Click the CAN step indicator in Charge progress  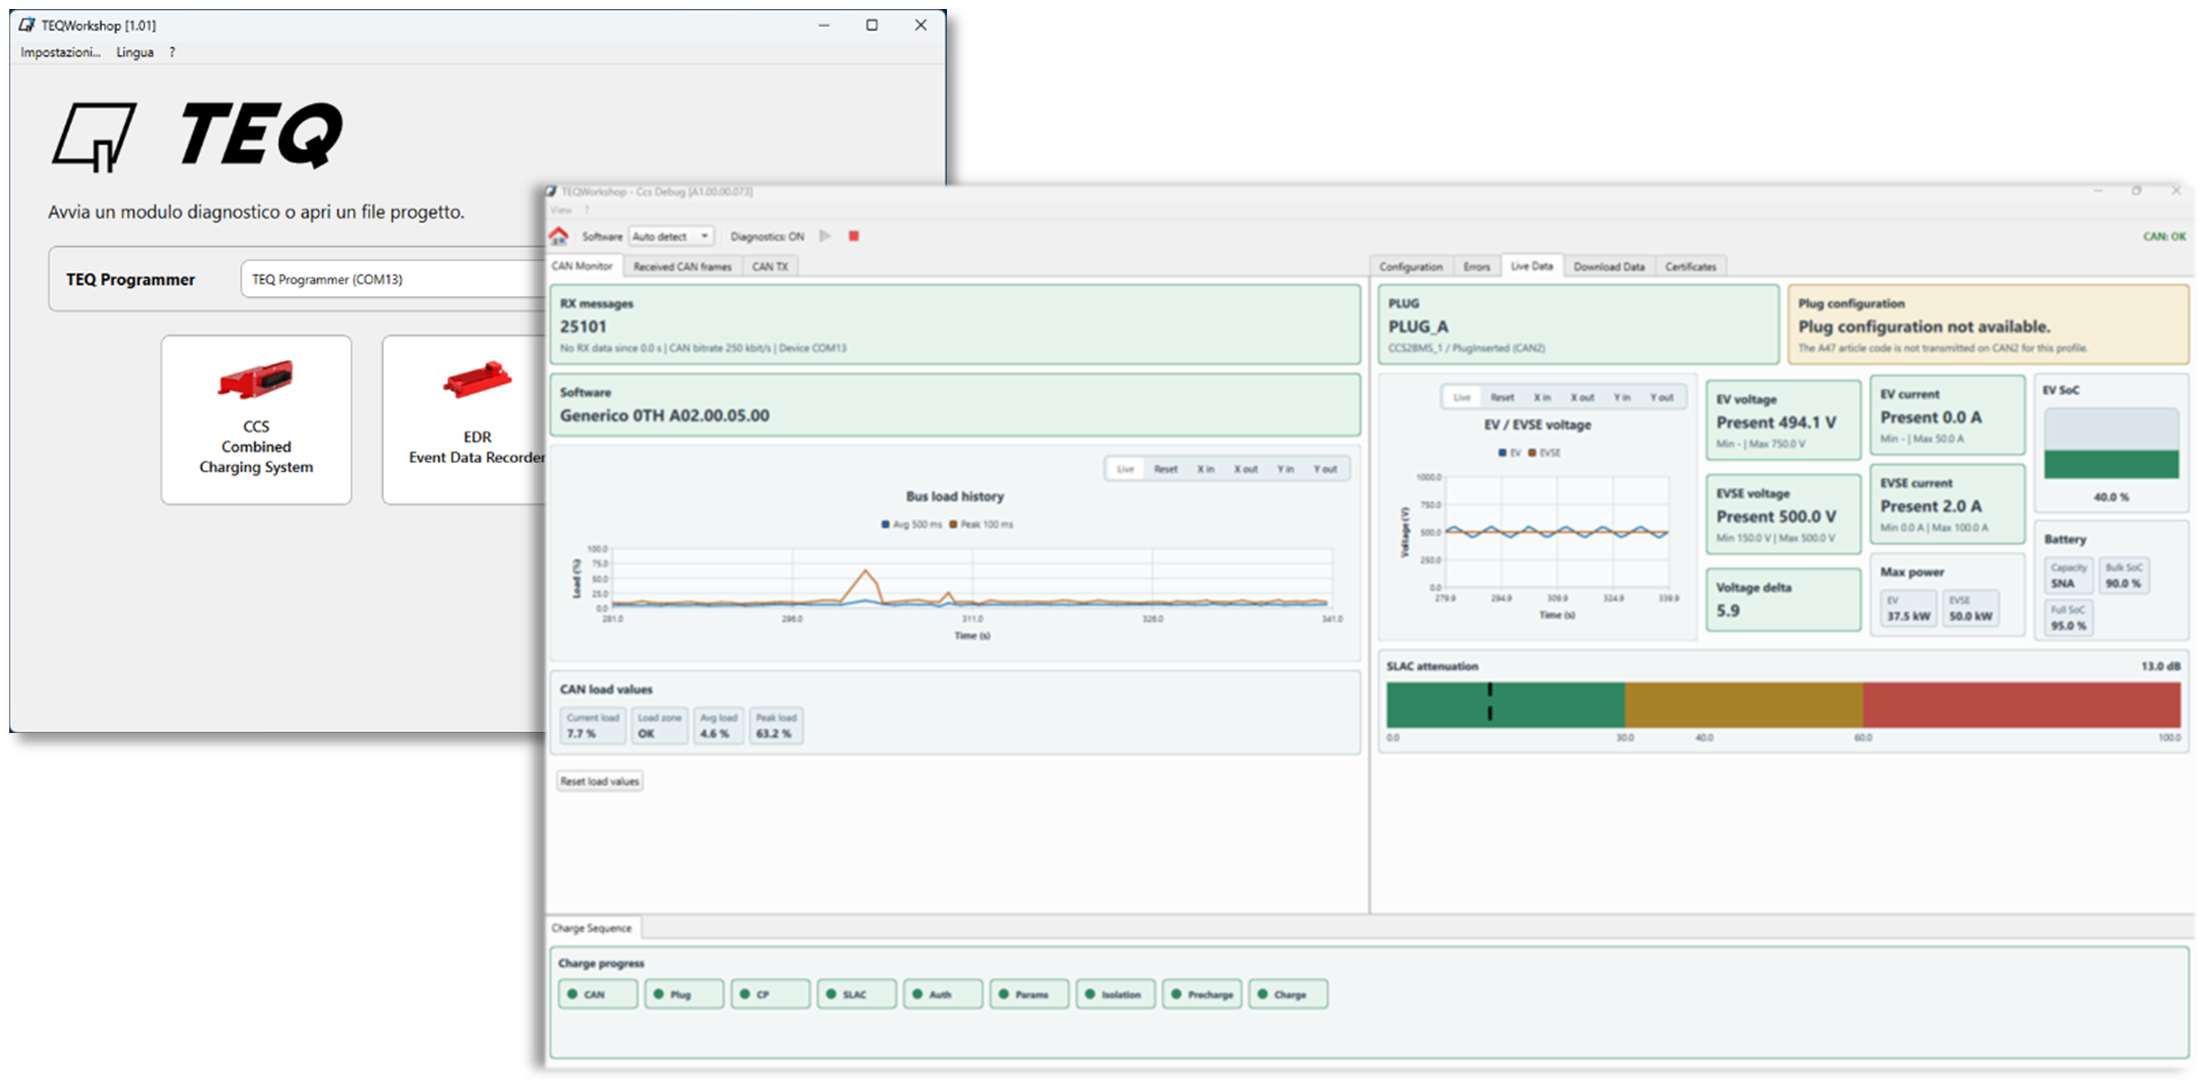598,994
